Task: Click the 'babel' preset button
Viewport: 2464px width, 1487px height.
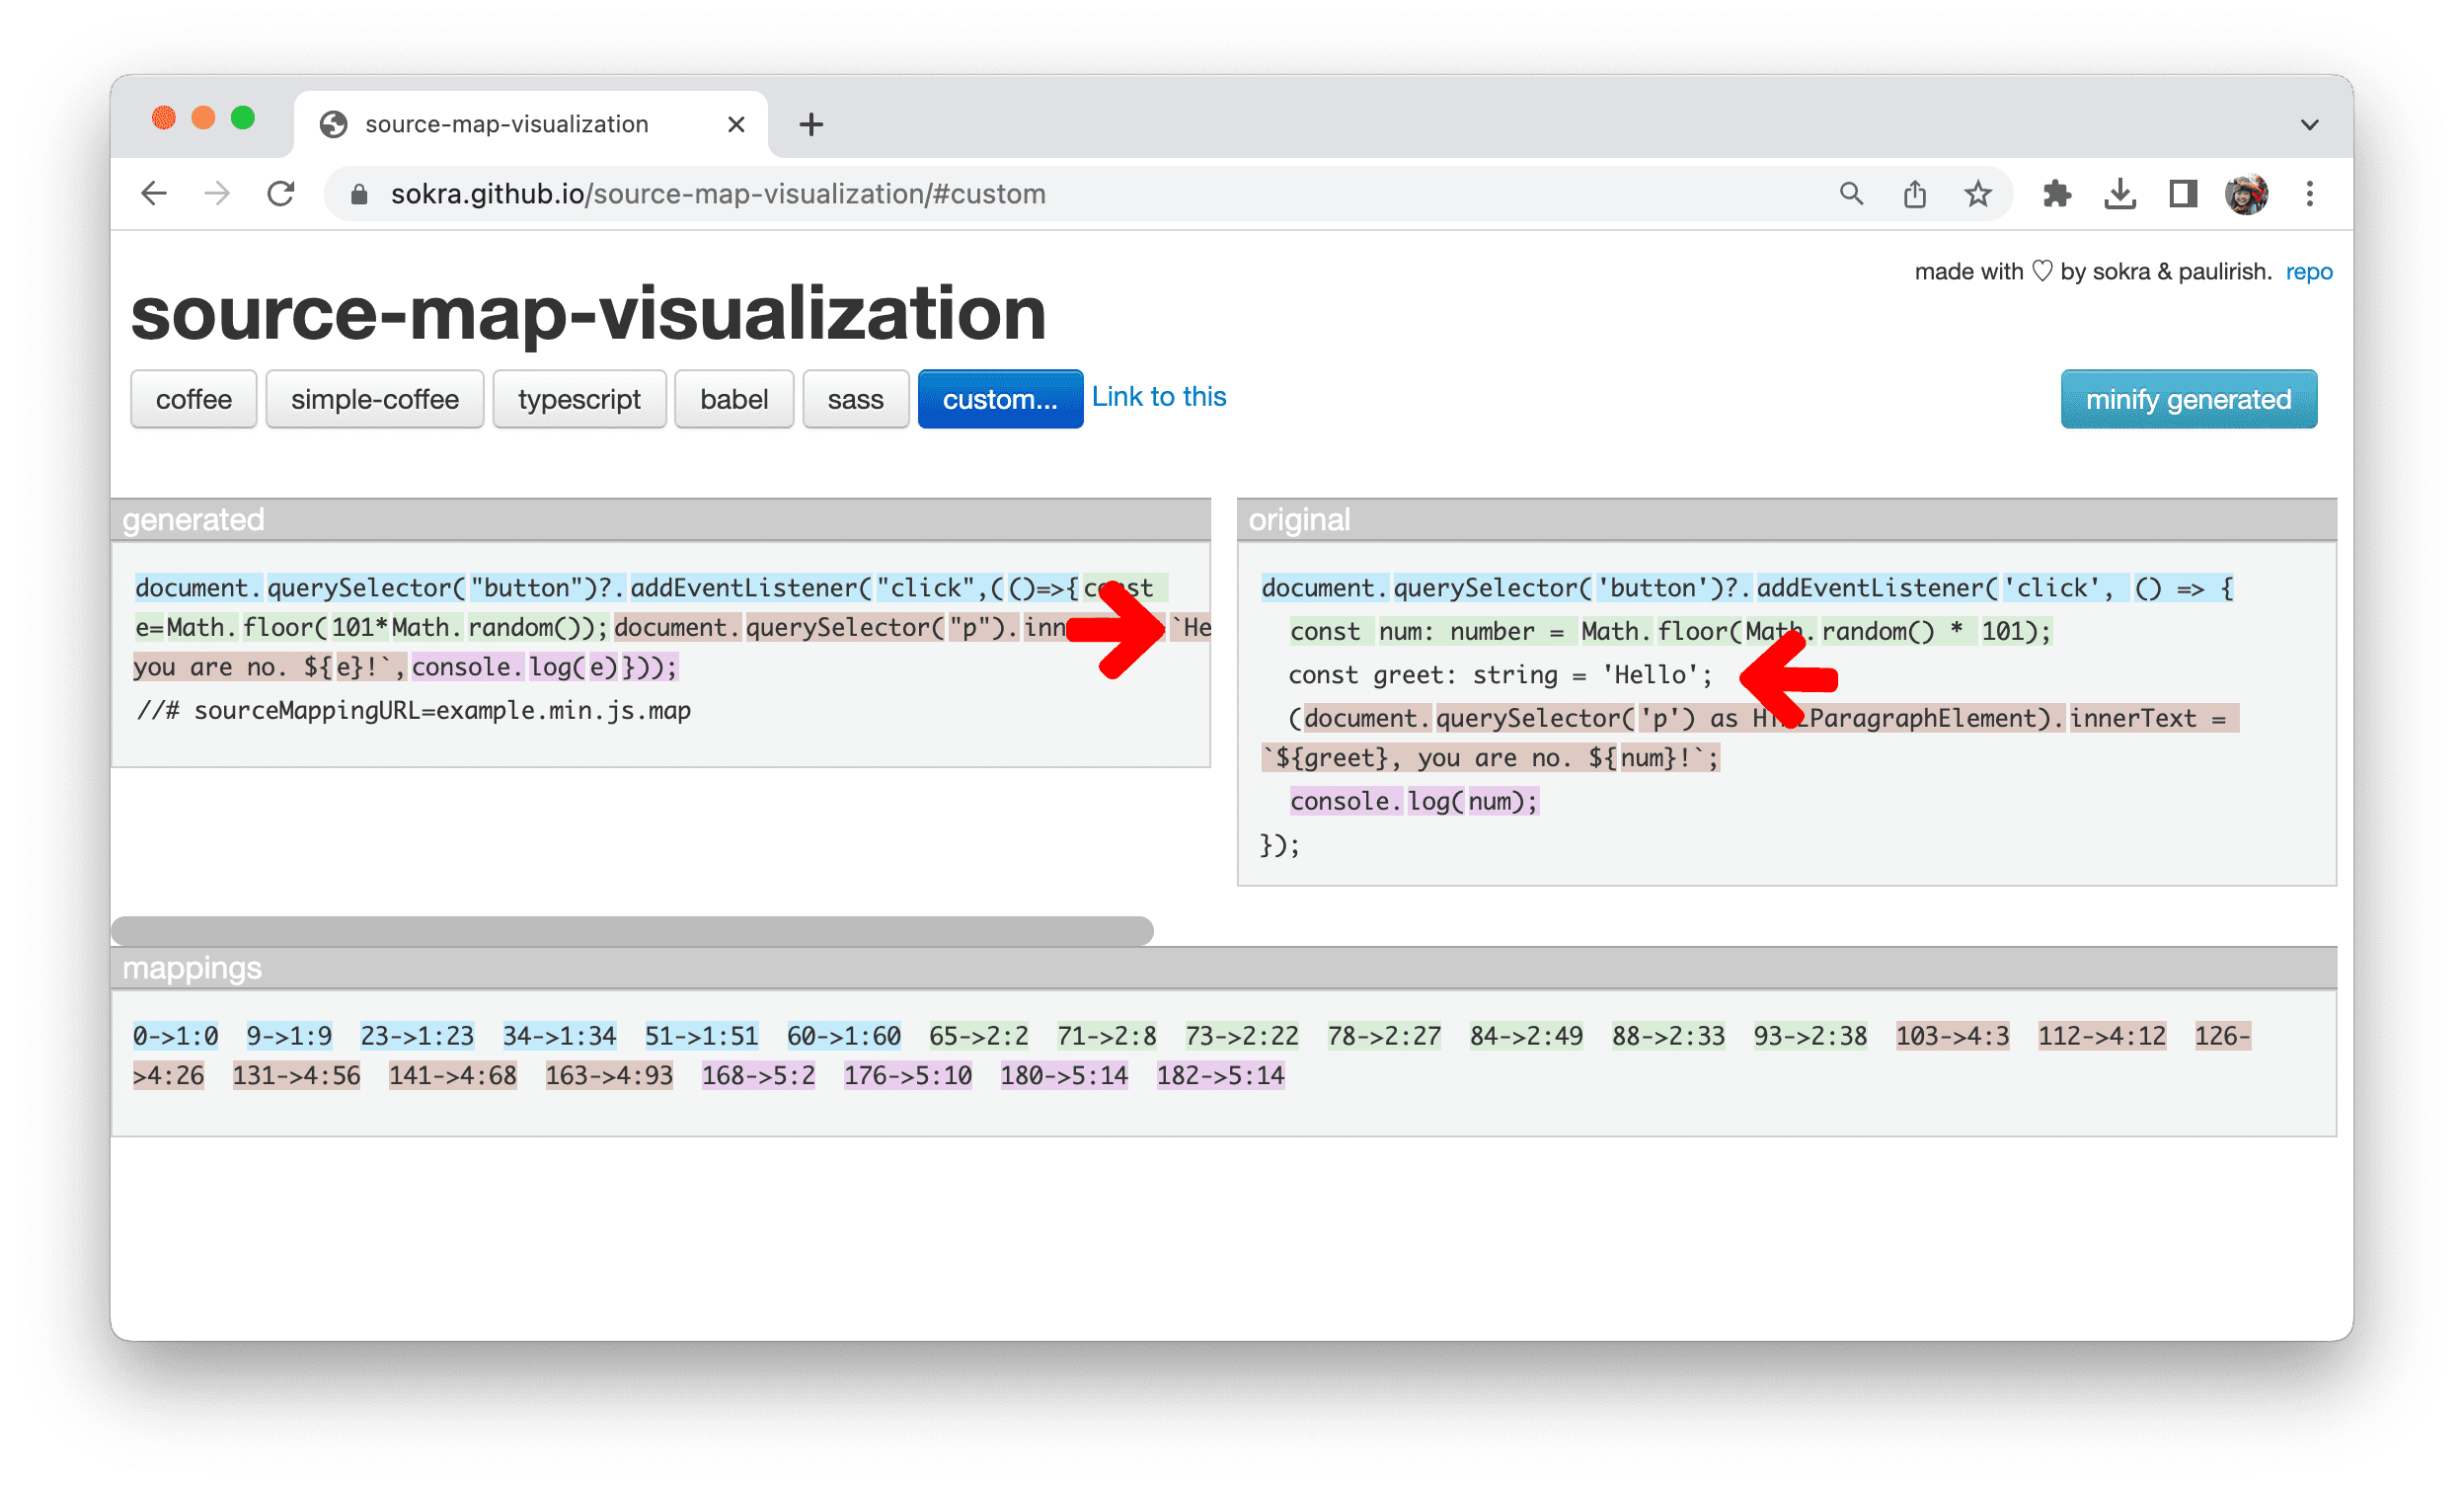Action: (x=732, y=398)
